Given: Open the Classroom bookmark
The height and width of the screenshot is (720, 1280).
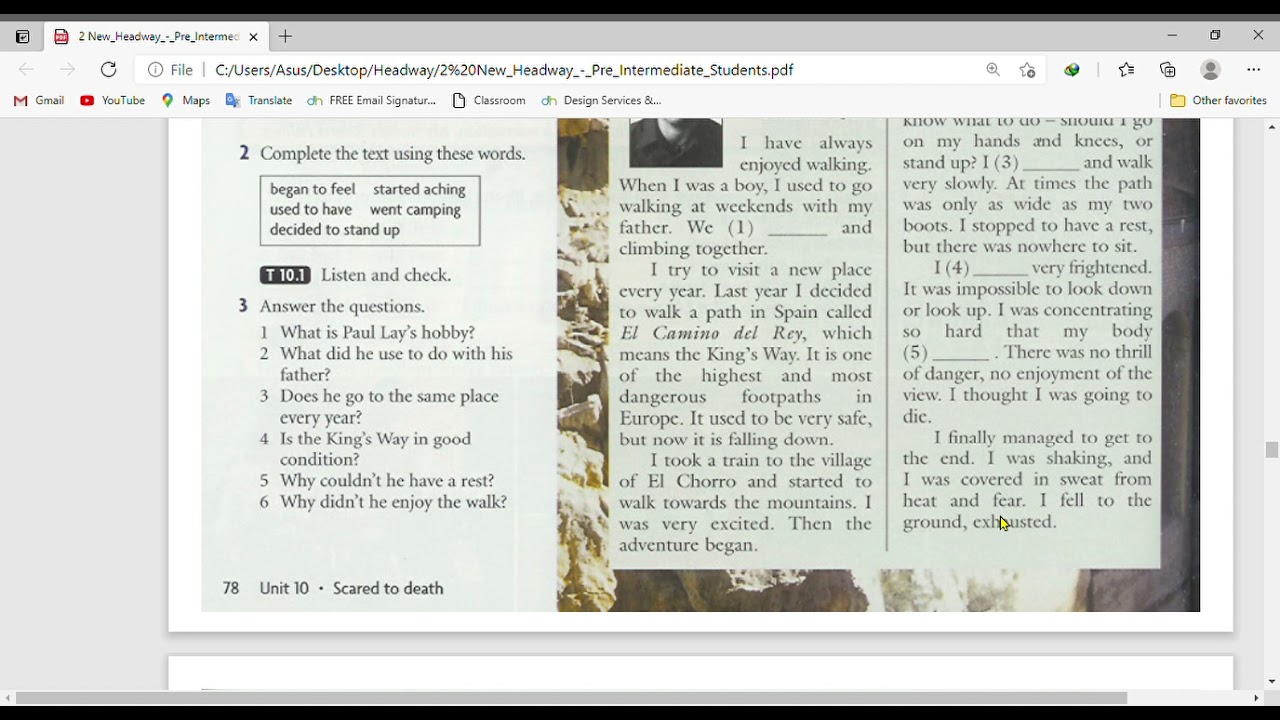Looking at the screenshot, I should click(x=489, y=100).
